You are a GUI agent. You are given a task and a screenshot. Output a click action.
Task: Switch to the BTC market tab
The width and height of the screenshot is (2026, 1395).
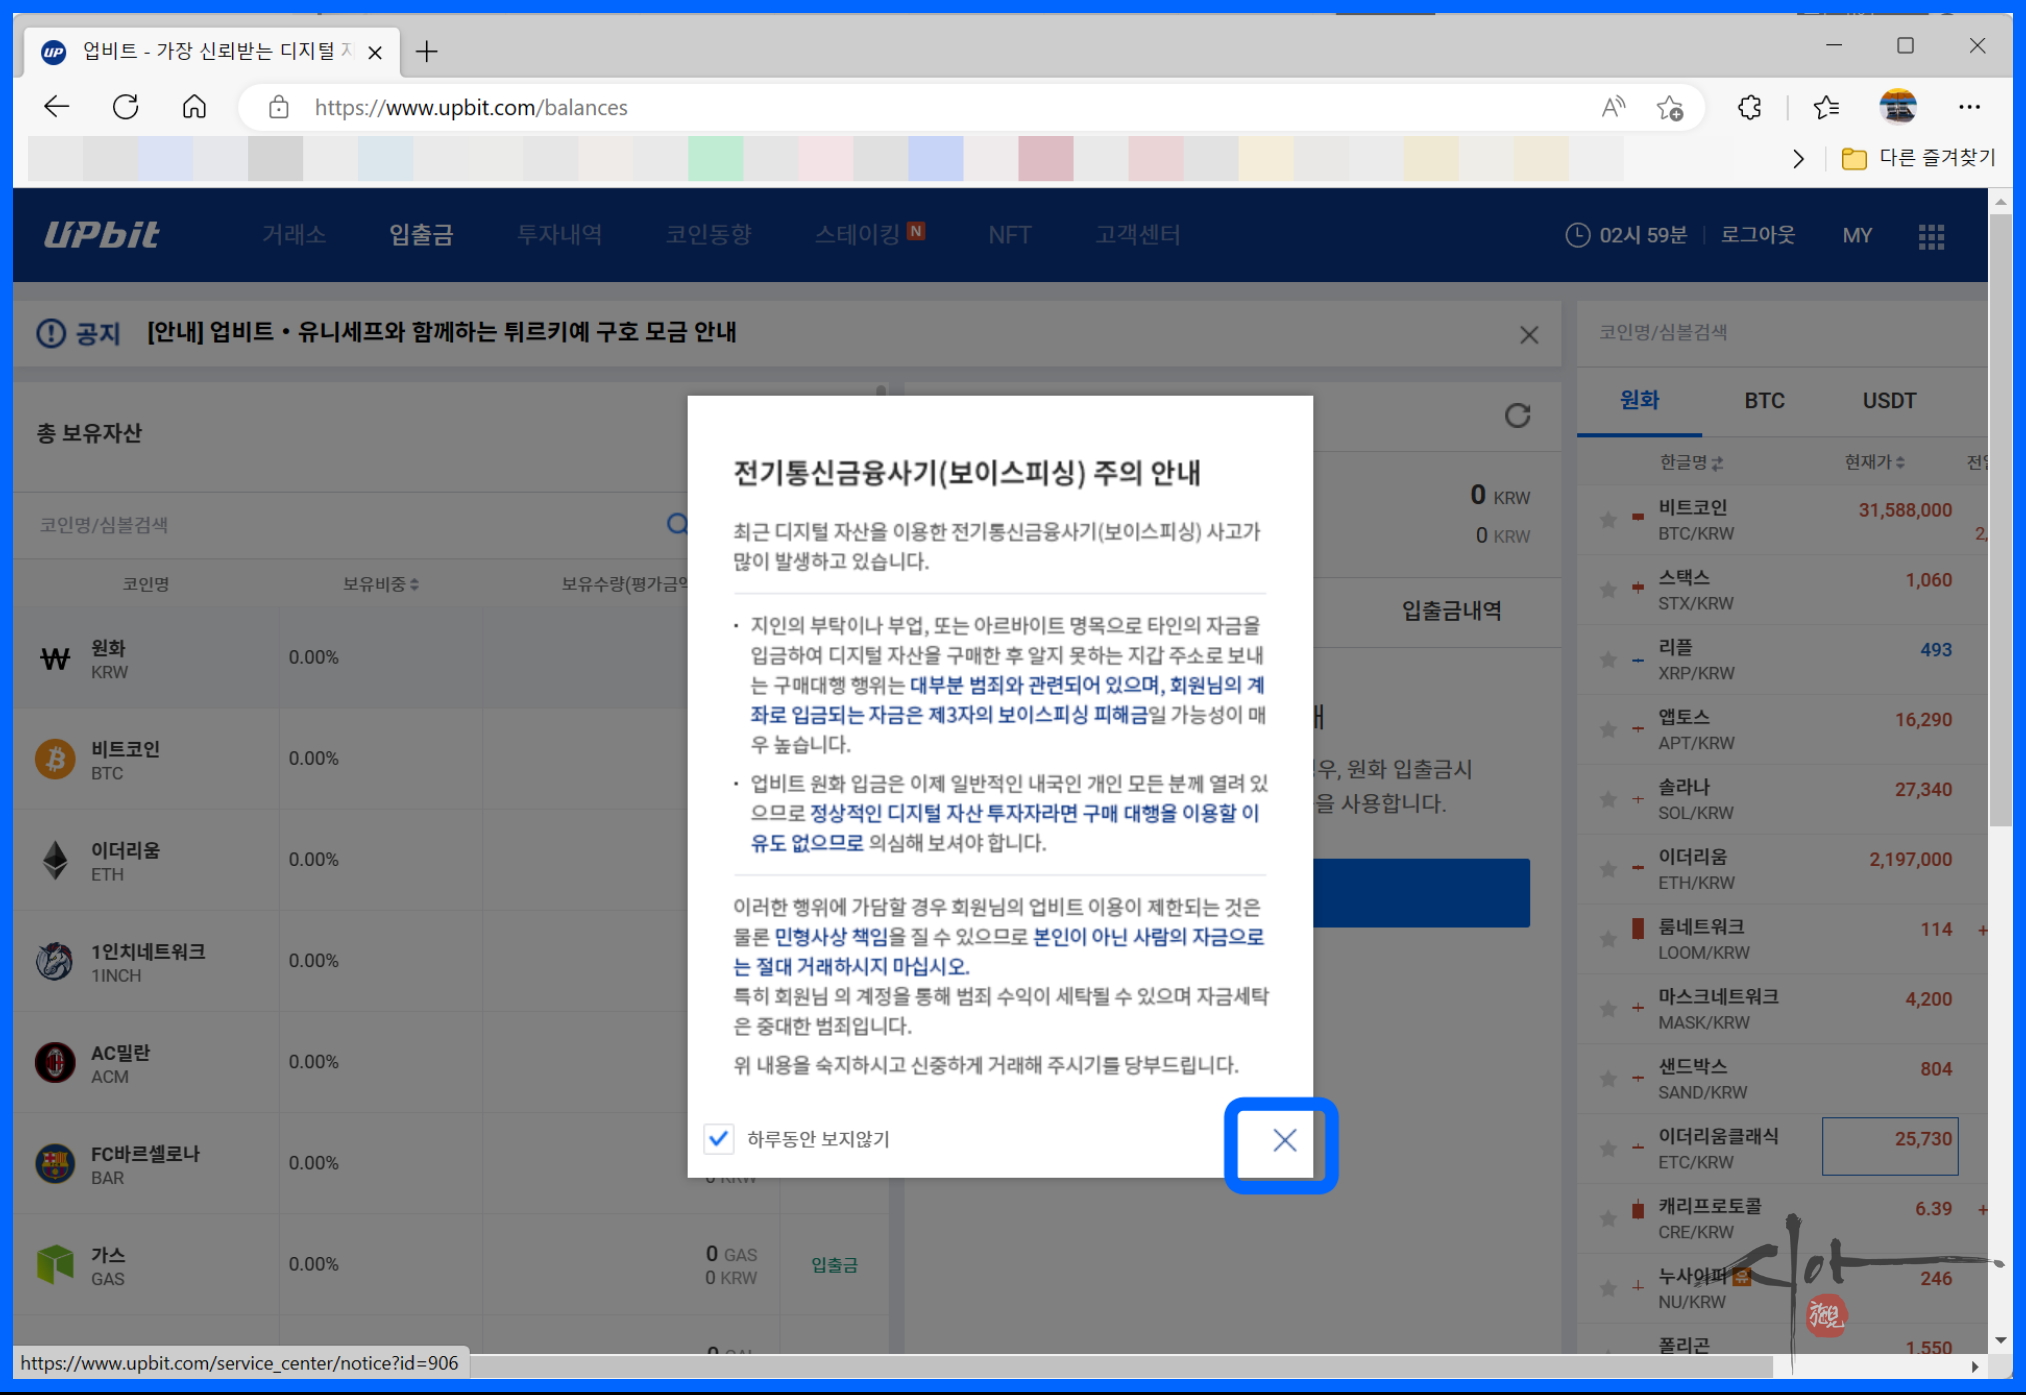(1764, 401)
